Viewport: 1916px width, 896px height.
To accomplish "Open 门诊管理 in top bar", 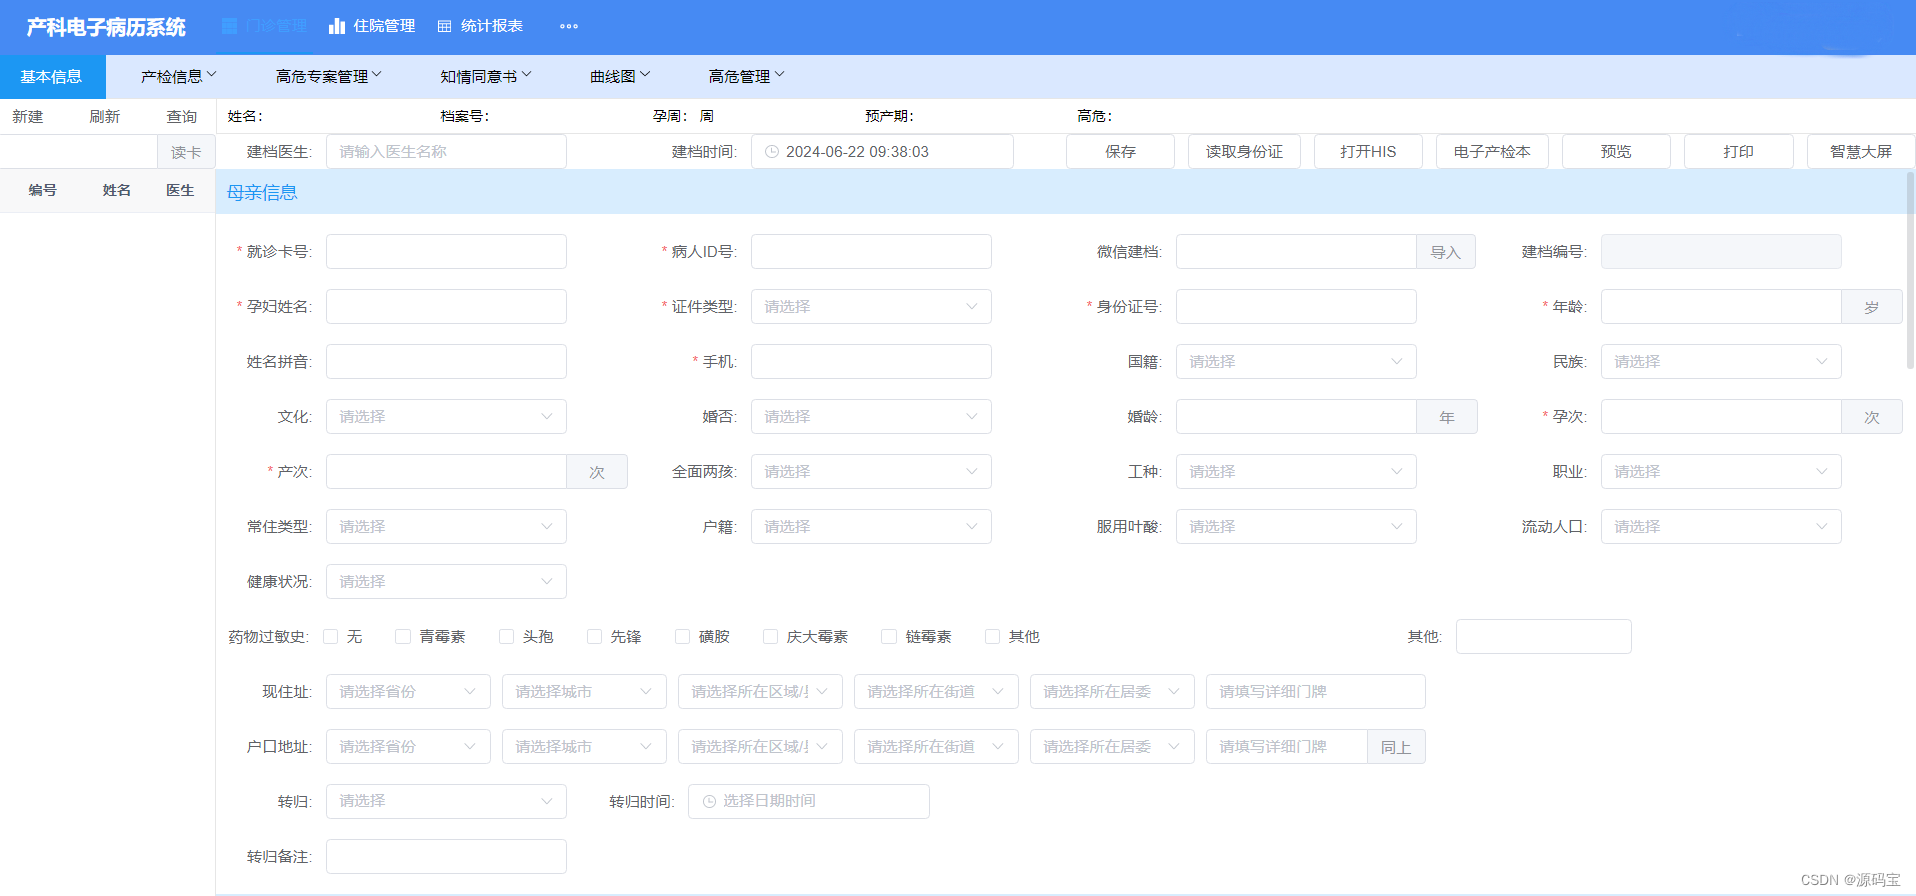I will 264,26.
